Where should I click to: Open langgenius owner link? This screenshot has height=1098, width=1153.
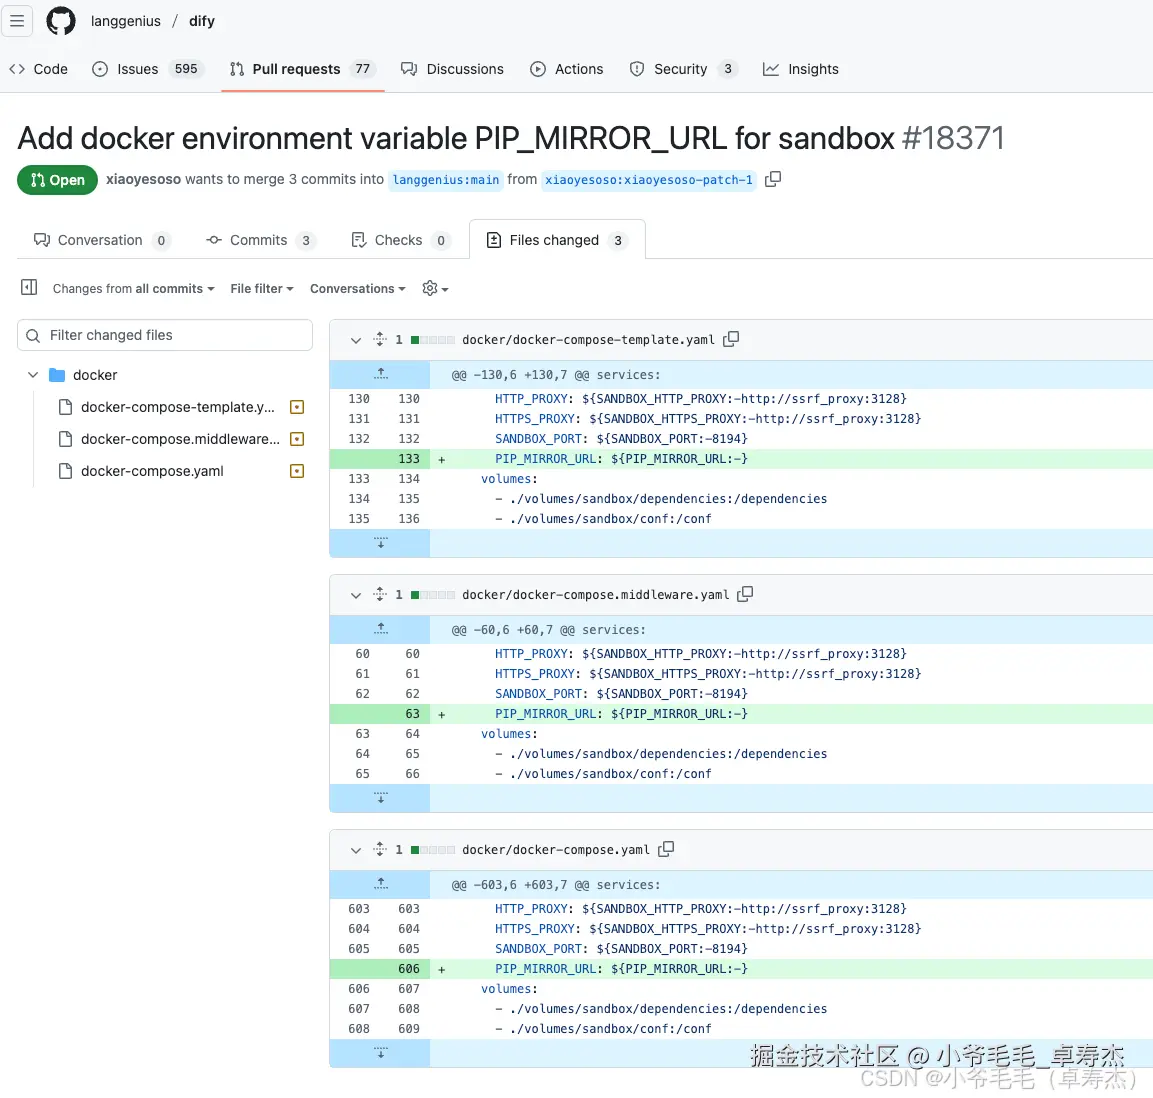pos(126,21)
